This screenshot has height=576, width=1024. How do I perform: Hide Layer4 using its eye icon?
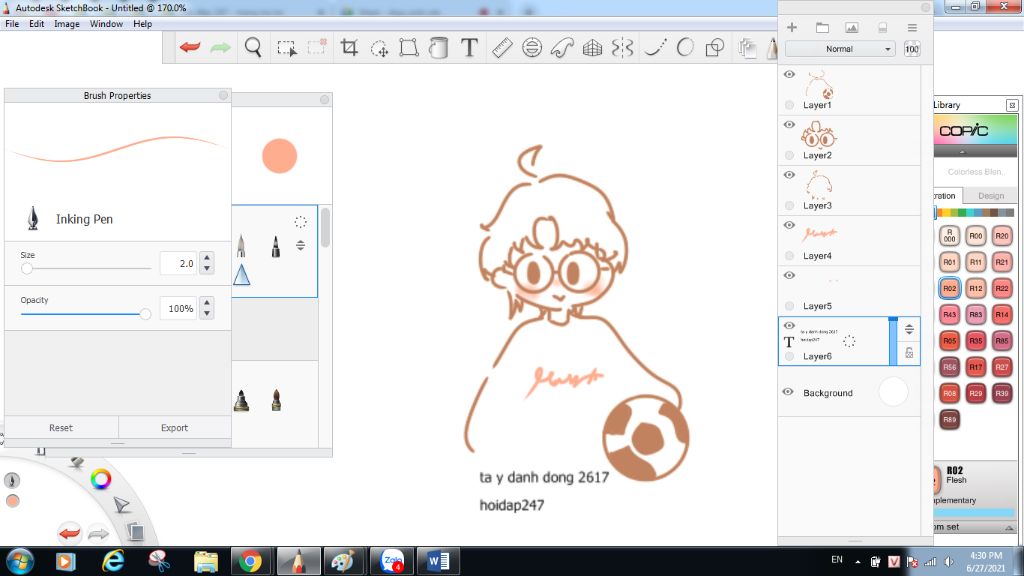tap(789, 225)
